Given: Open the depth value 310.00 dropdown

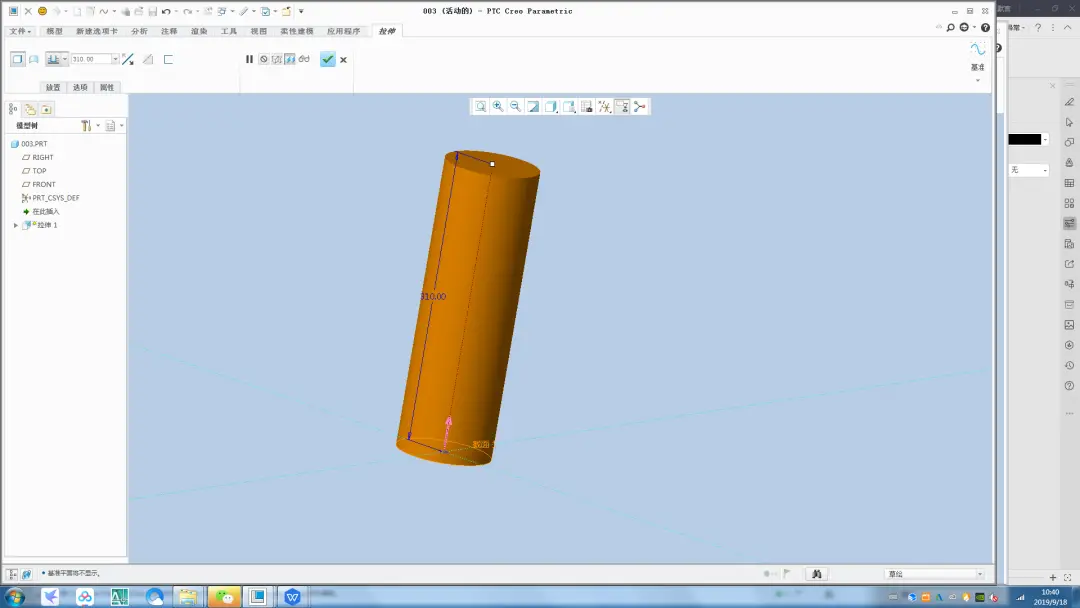Looking at the screenshot, I should coord(115,59).
